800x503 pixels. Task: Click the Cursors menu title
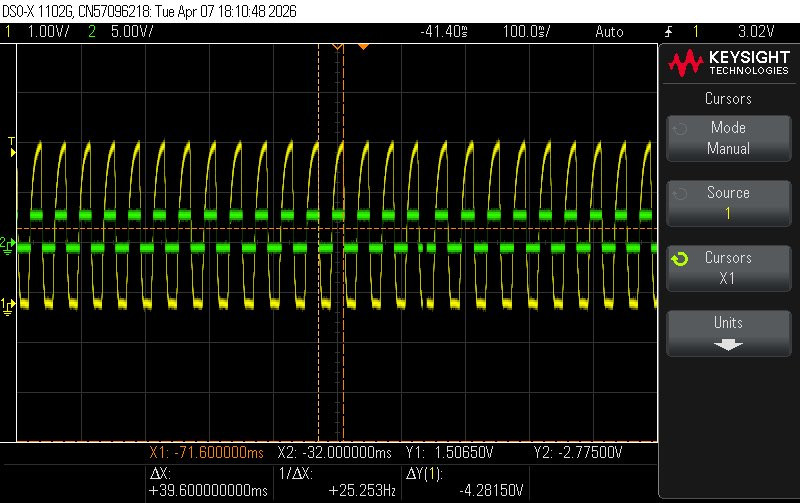click(728, 99)
